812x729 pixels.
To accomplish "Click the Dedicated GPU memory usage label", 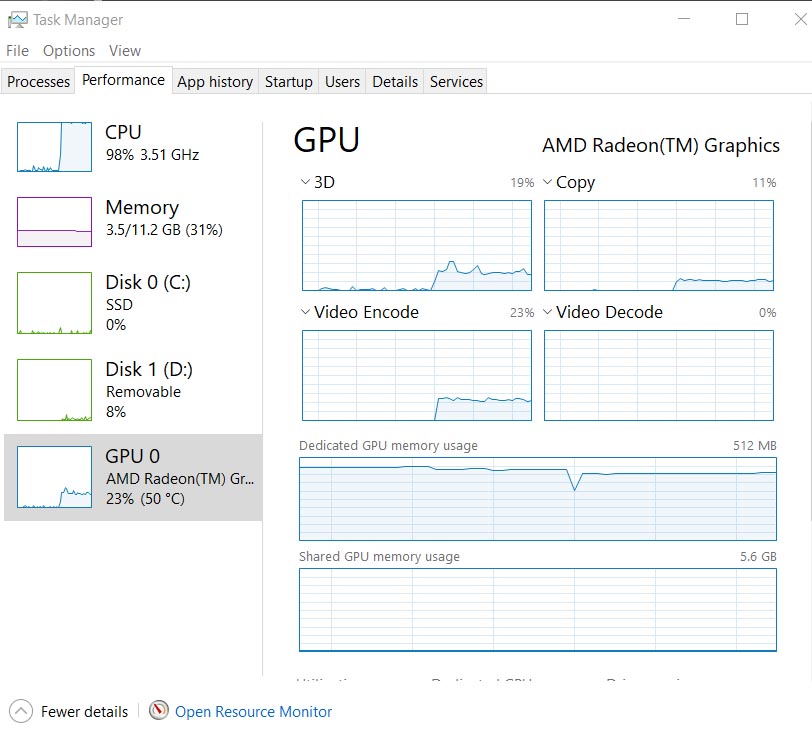I will 388,446.
